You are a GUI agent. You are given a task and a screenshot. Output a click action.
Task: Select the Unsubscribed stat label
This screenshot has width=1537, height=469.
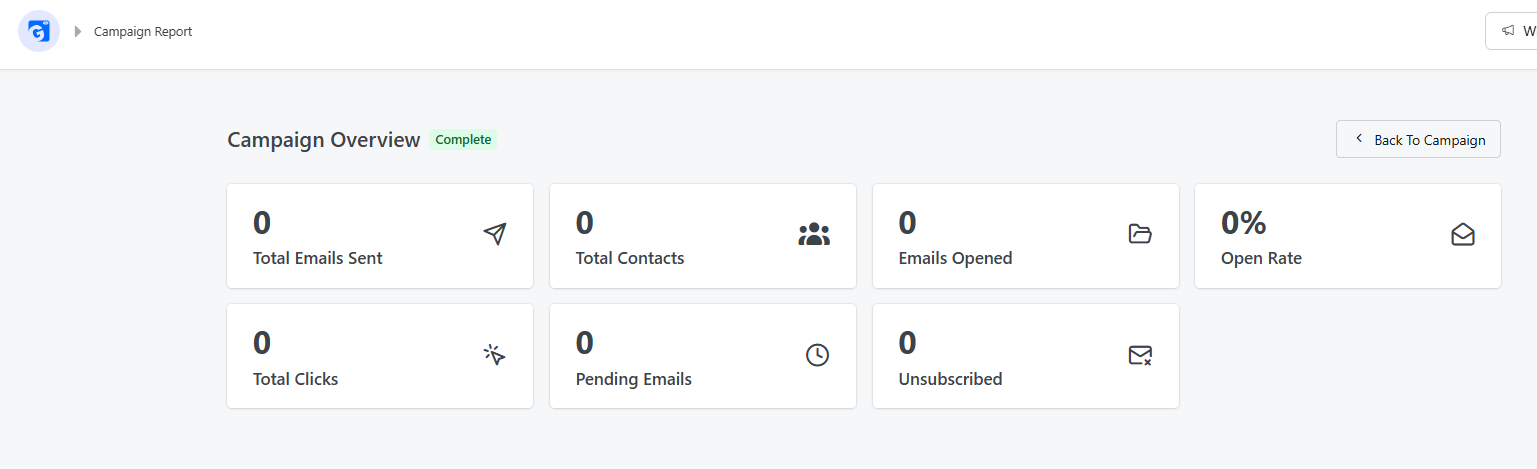(x=950, y=379)
